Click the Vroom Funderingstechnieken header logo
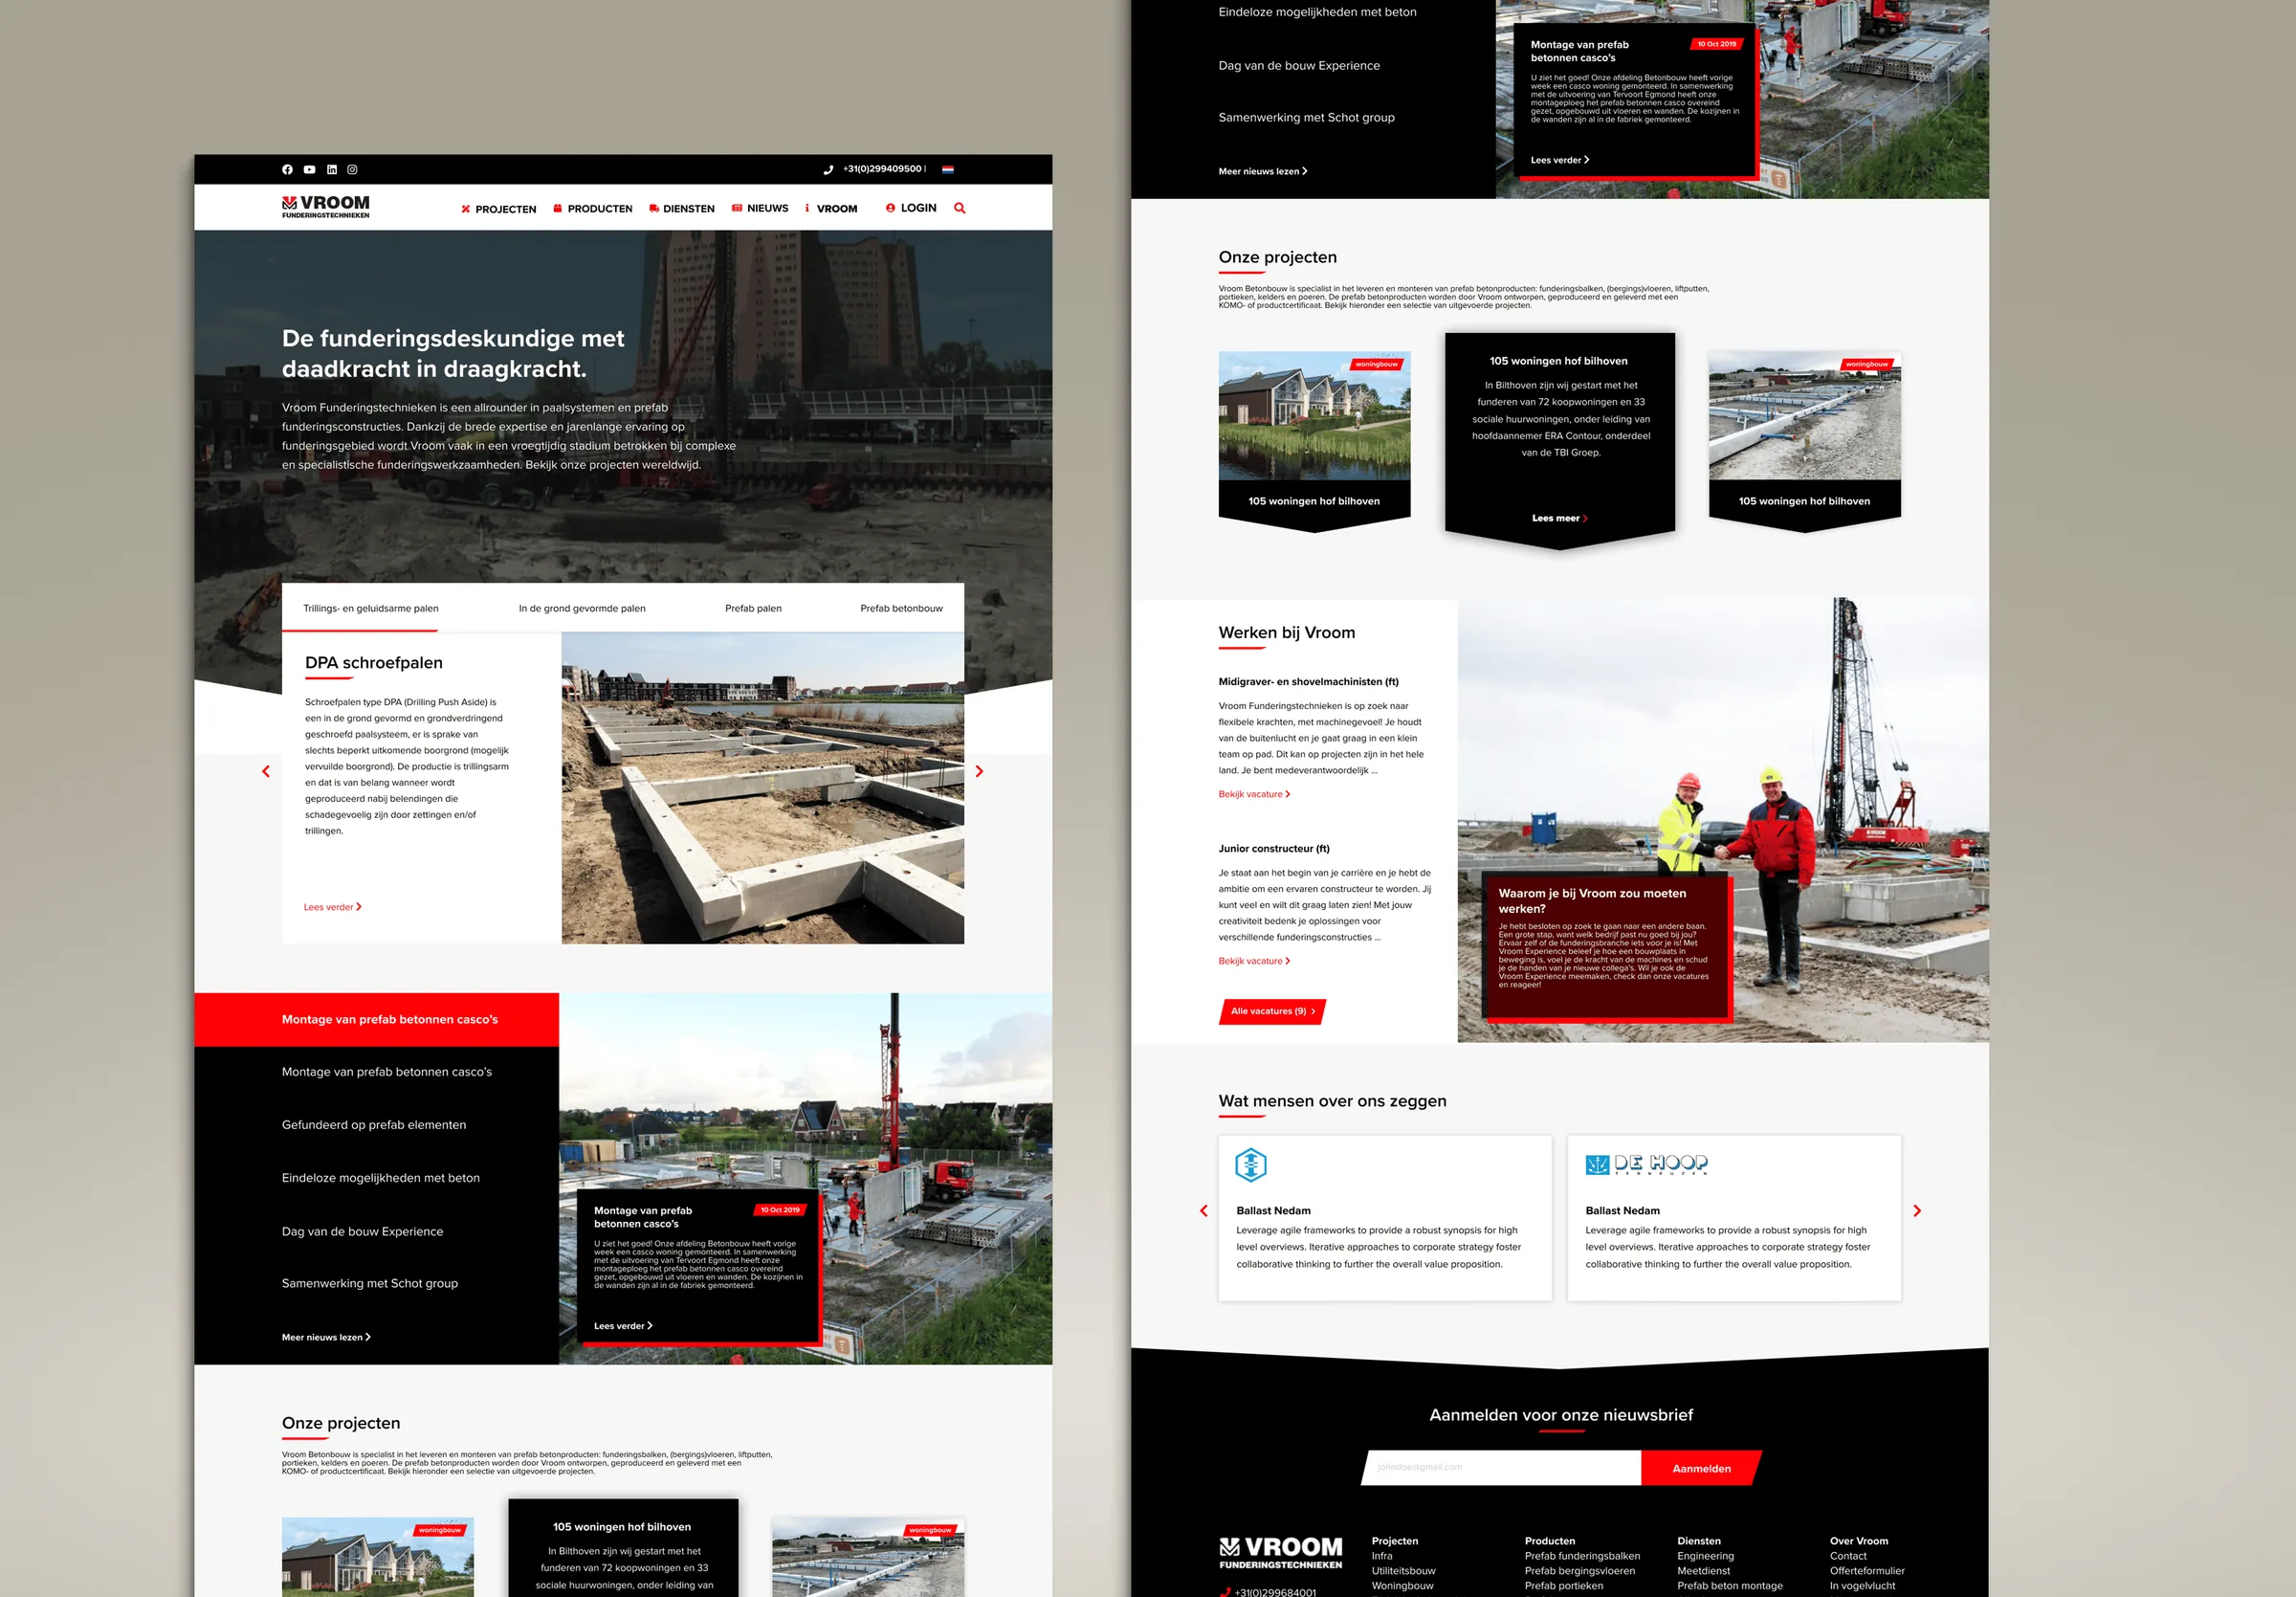The image size is (2296, 1597). (x=326, y=207)
